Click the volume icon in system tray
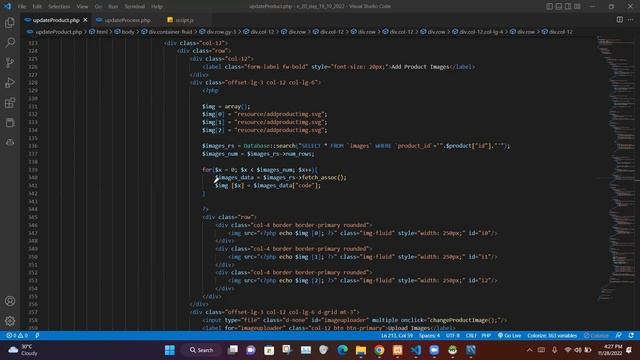This screenshot has height=360, width=640. [578, 350]
